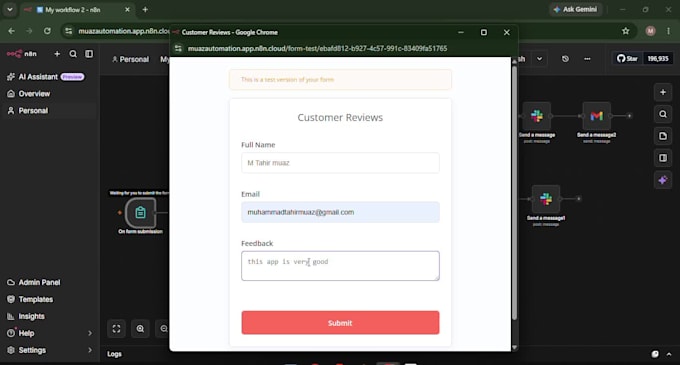680x365 pixels.
Task: Click the GitHub Star button
Action: coord(627,59)
